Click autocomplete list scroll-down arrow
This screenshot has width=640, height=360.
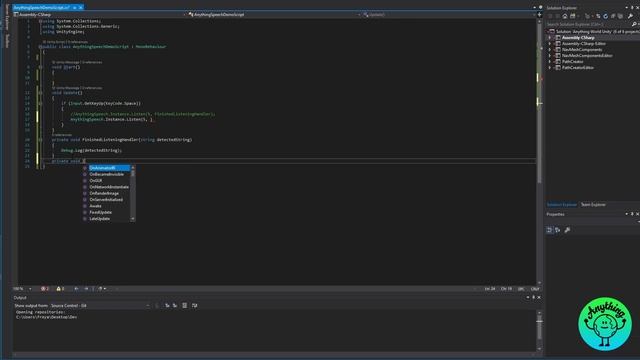pos(133,219)
